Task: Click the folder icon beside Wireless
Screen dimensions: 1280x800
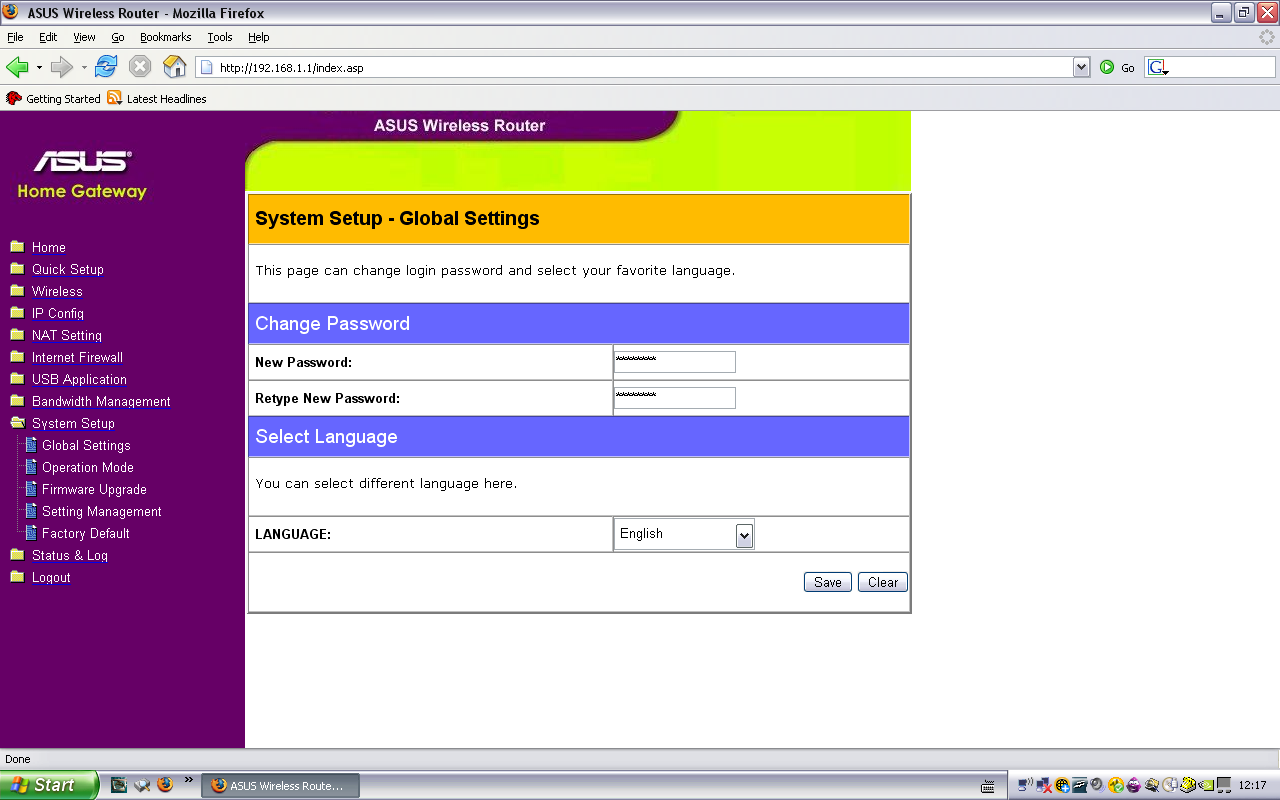Action: point(17,291)
